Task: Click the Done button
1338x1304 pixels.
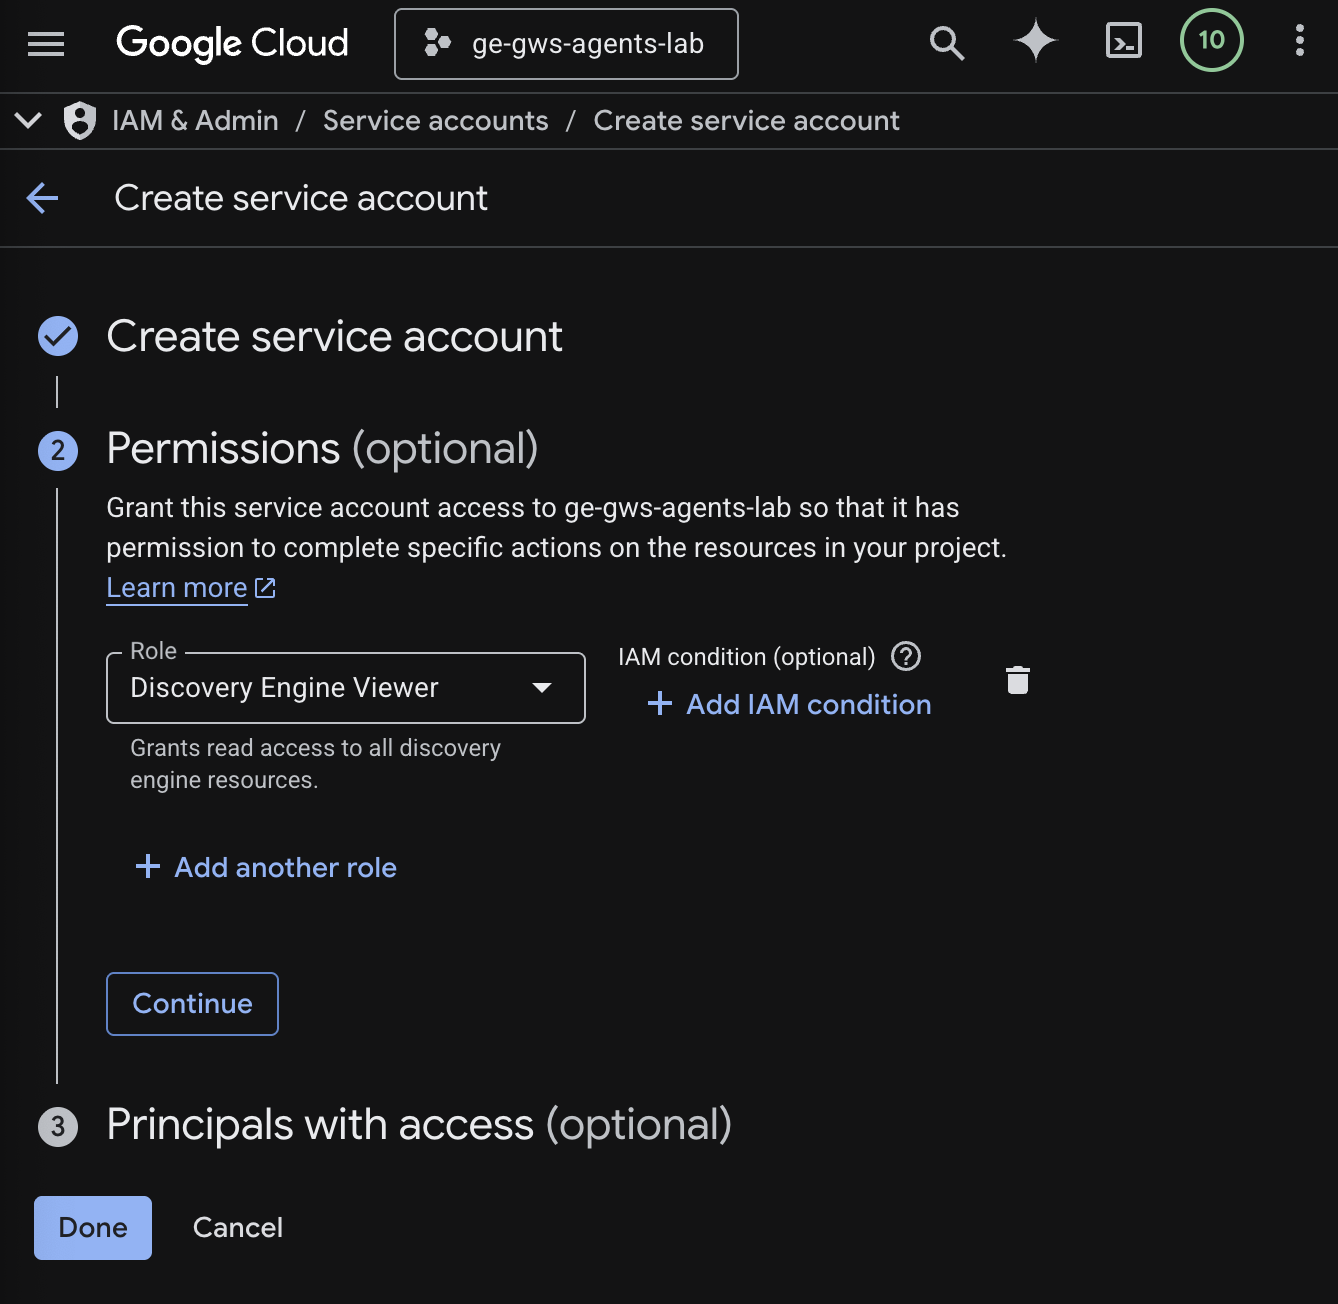Action: click(x=93, y=1227)
